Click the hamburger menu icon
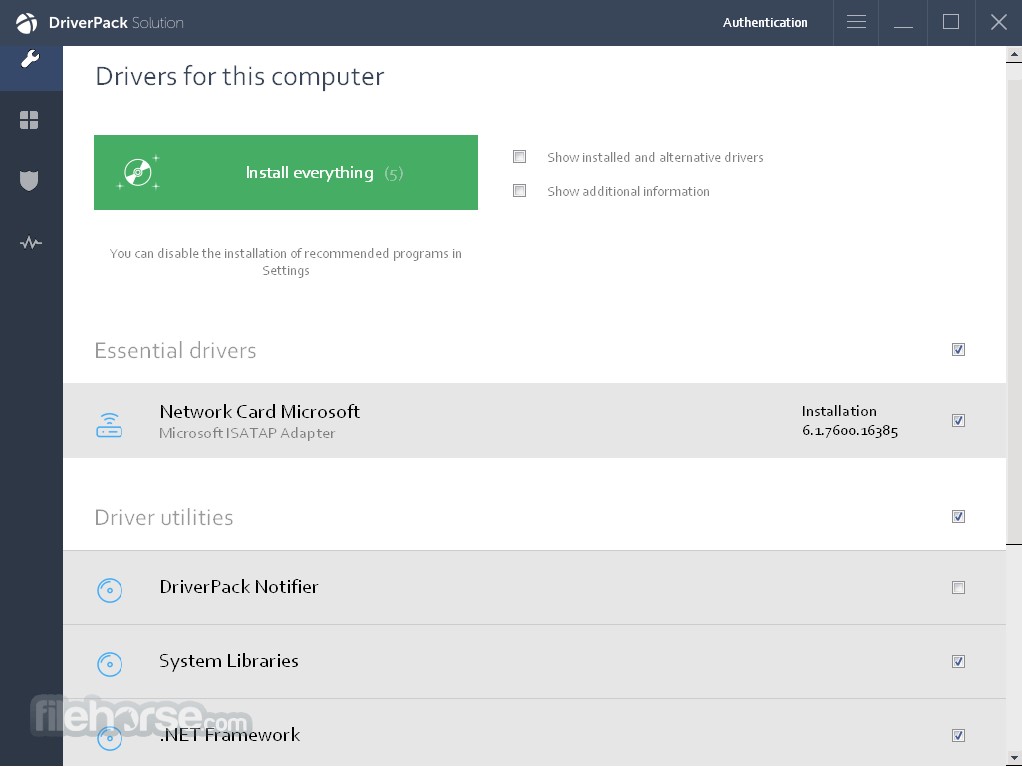The image size is (1022, 767). point(856,22)
